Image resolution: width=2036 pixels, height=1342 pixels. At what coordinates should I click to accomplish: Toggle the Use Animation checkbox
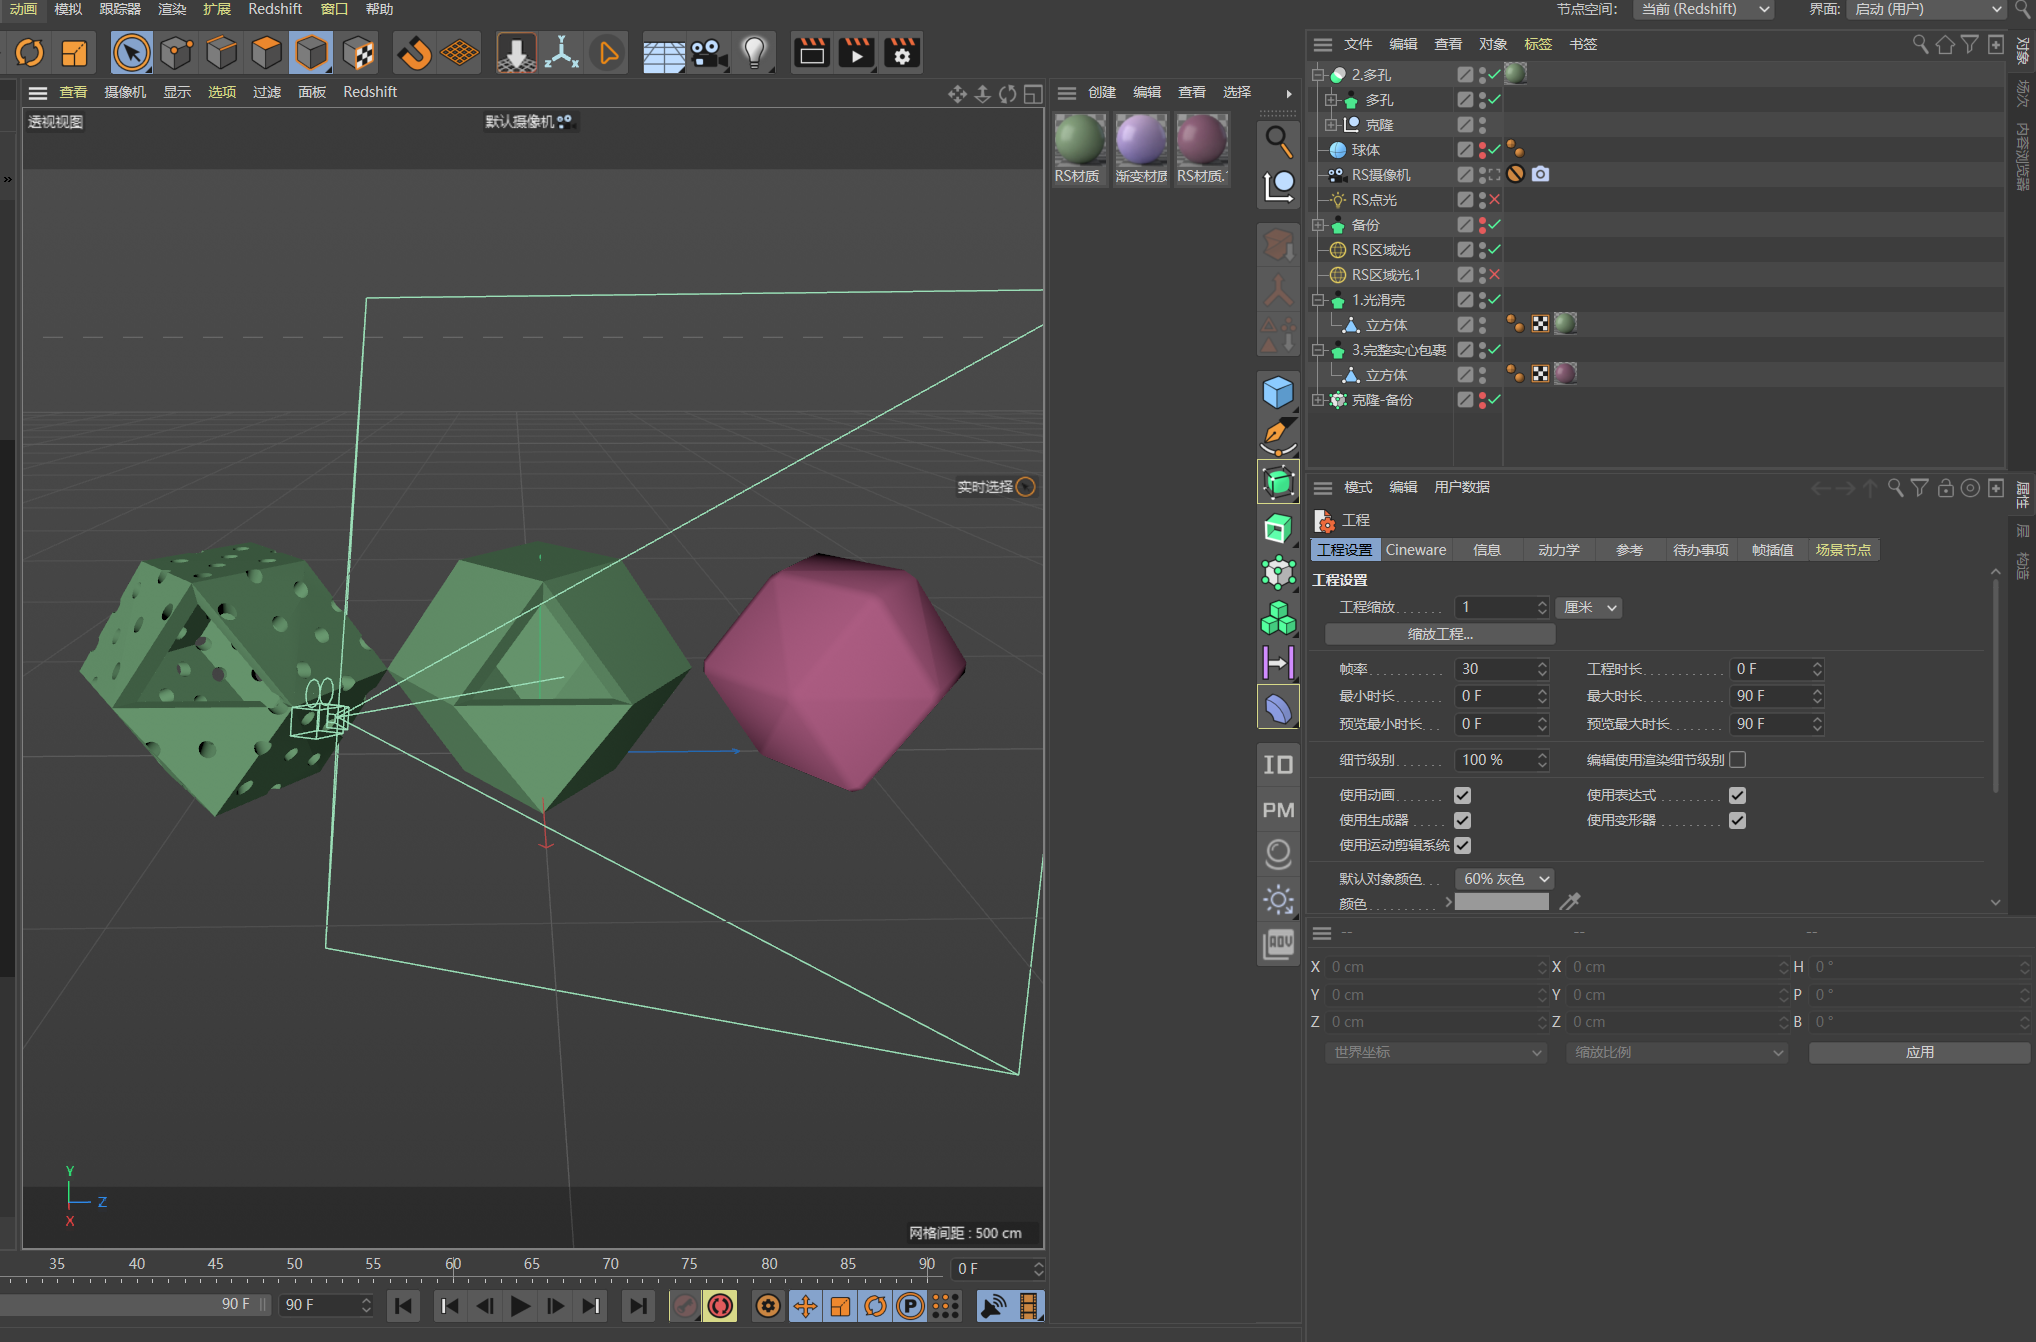click(x=1462, y=796)
